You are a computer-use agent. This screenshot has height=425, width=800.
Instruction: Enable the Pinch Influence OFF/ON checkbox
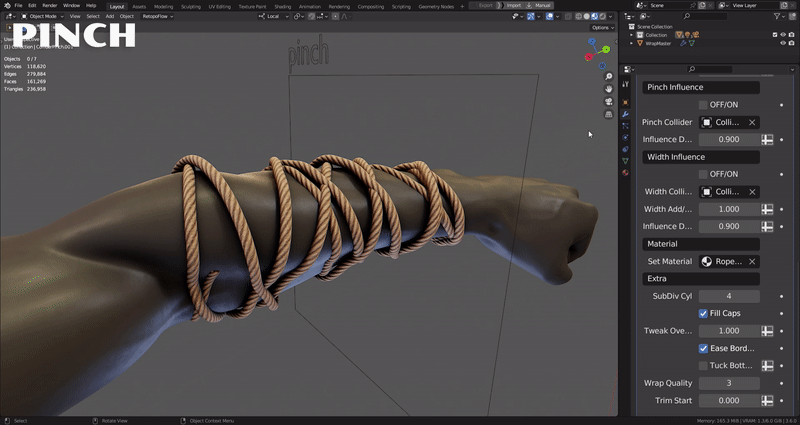click(703, 105)
